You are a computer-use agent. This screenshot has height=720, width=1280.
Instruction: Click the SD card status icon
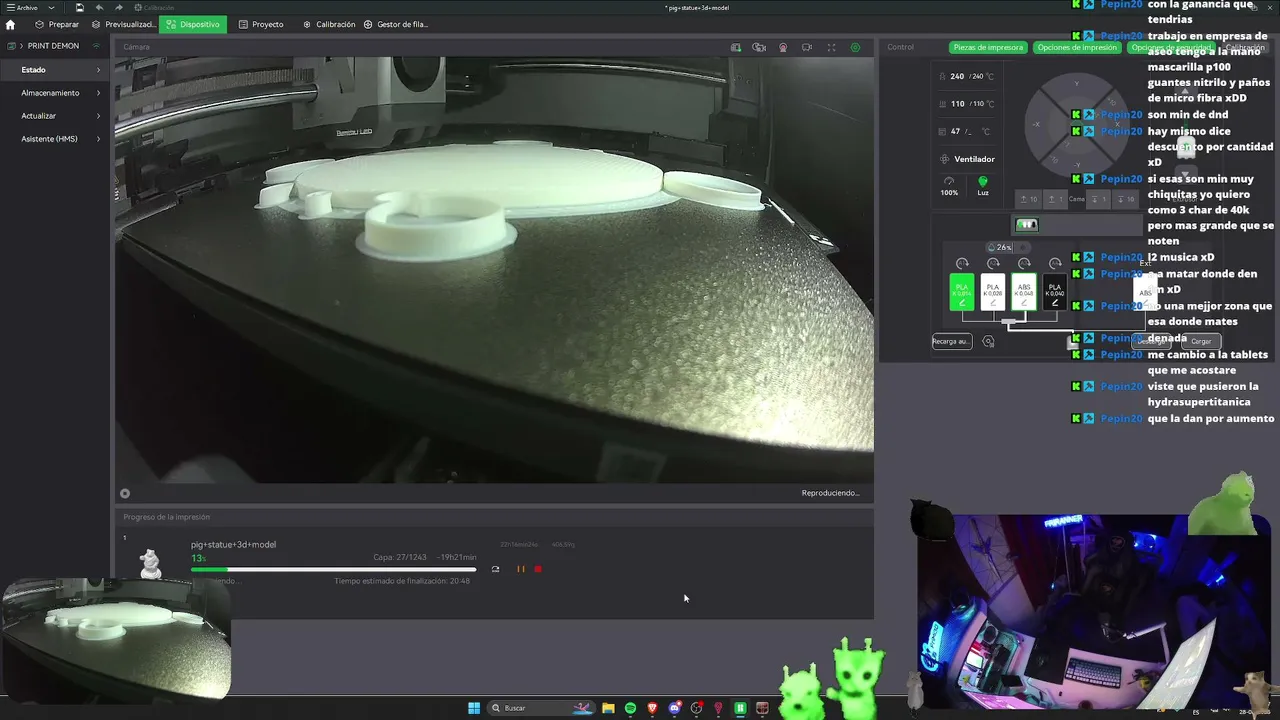pyautogui.click(x=736, y=47)
